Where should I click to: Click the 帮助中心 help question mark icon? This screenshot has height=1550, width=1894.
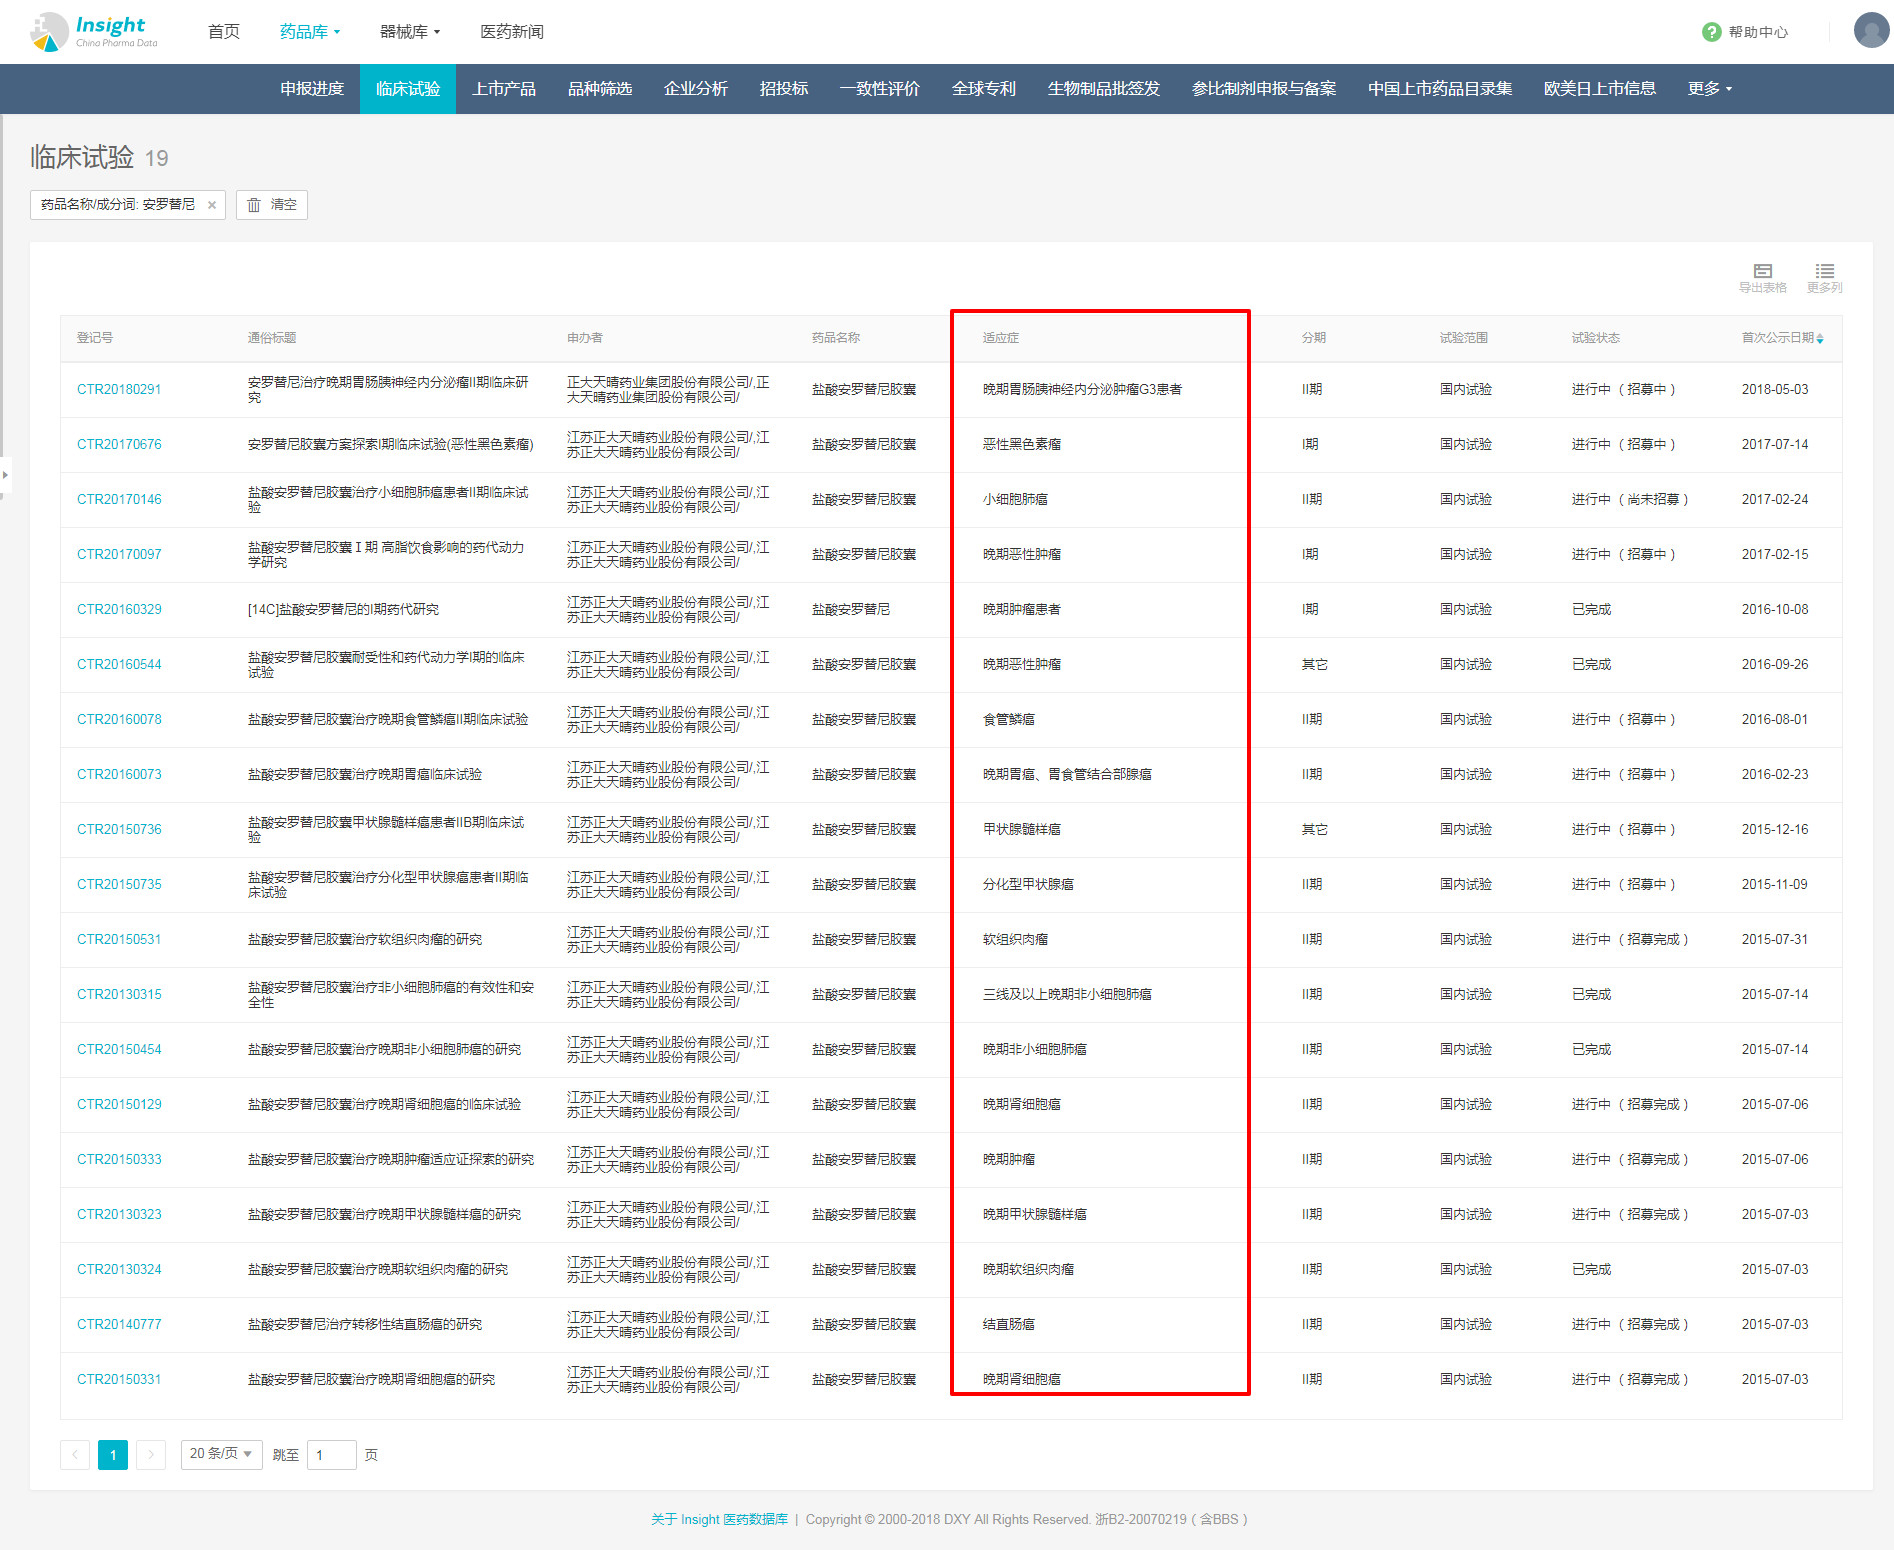pos(1711,32)
